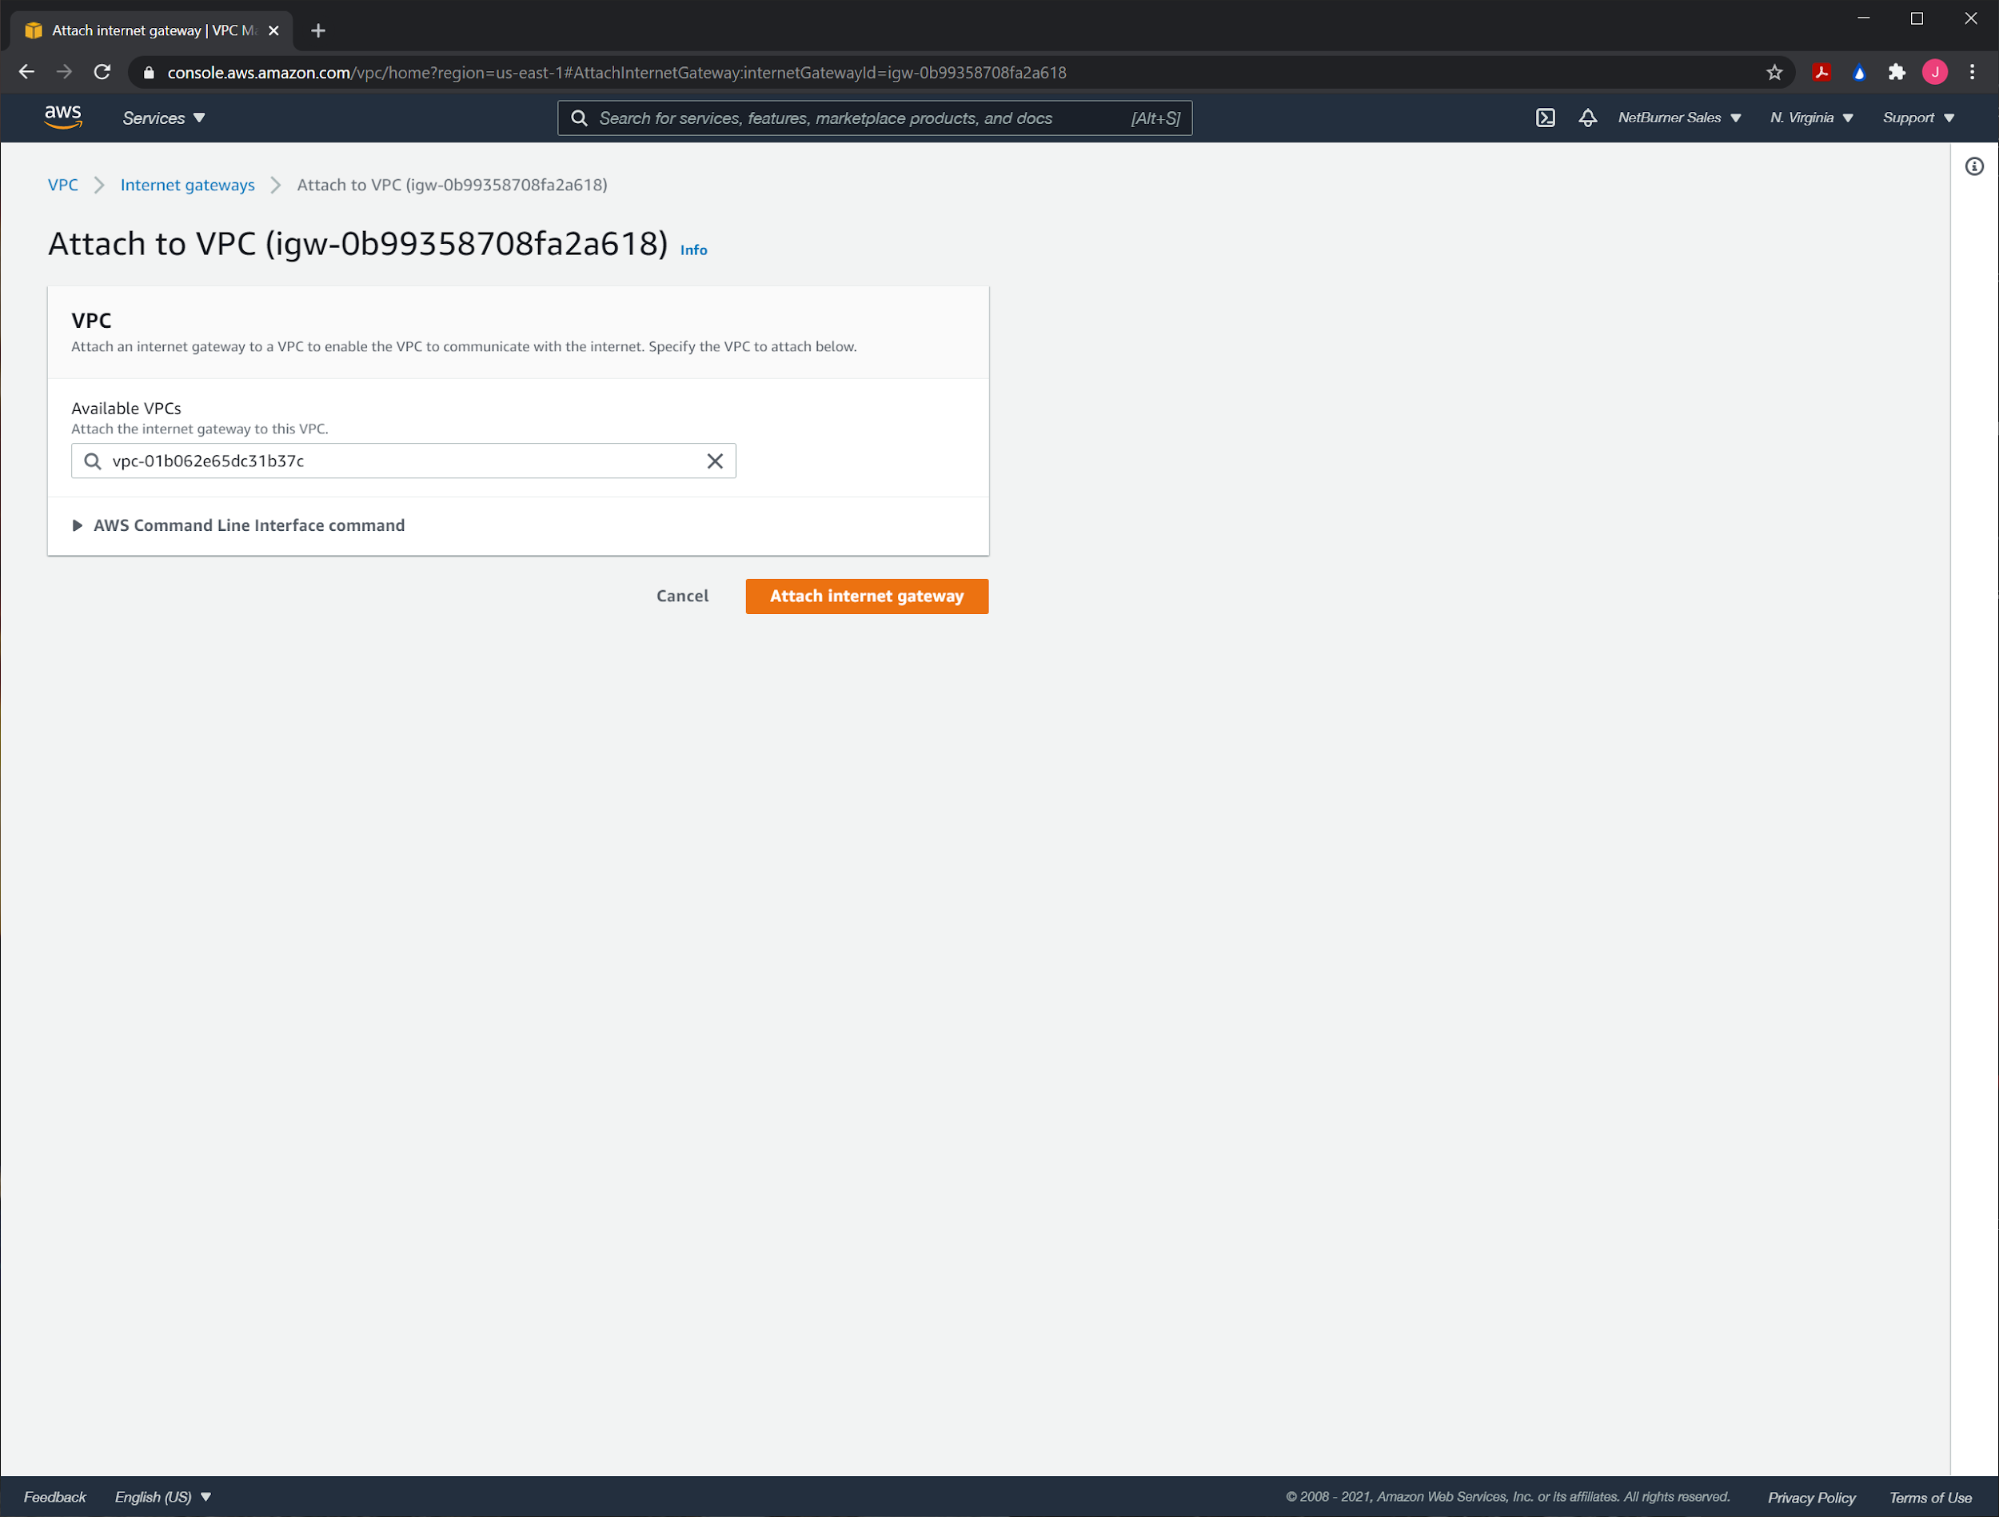Reload the page
Image resolution: width=1999 pixels, height=1517 pixels.
tap(102, 72)
